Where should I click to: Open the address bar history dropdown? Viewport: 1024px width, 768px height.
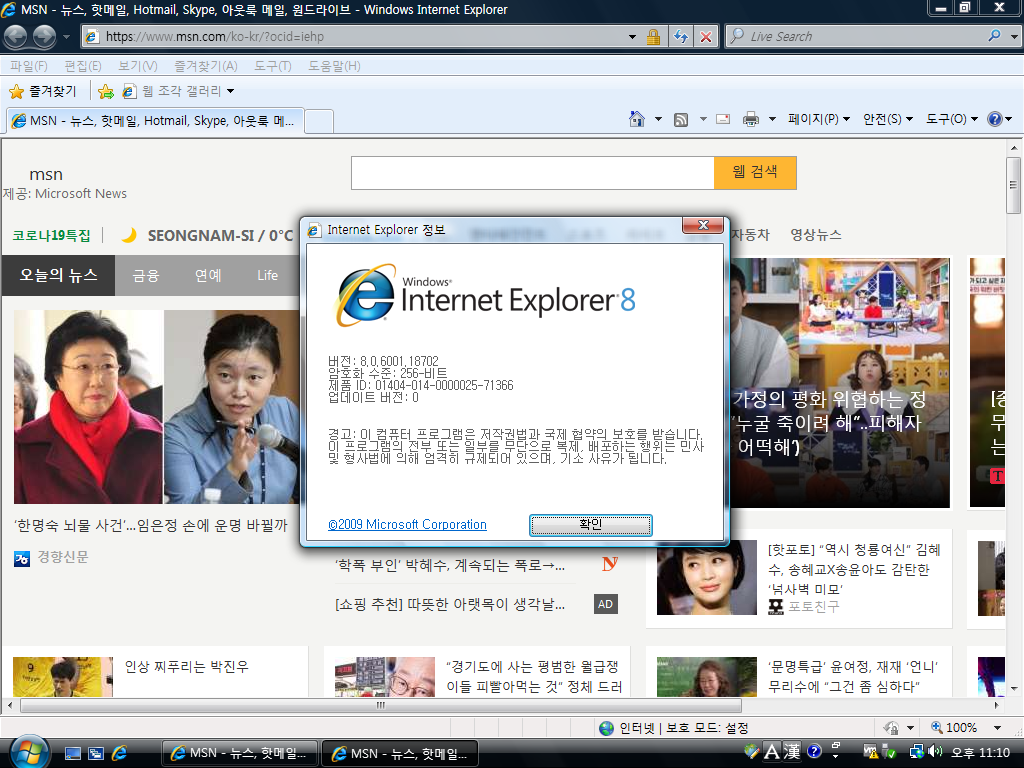(632, 37)
